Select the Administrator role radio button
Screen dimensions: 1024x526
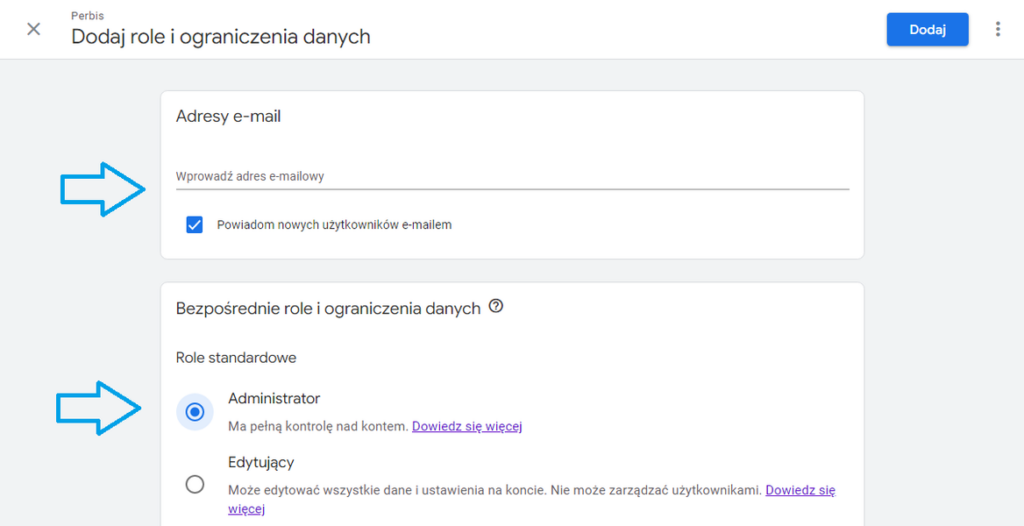(x=195, y=411)
